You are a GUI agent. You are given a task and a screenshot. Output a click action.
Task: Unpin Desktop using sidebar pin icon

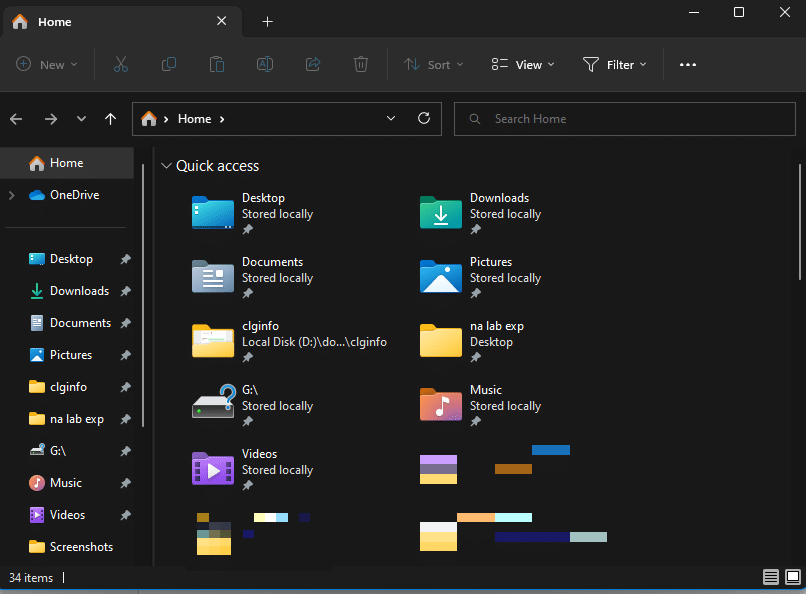tap(125, 259)
